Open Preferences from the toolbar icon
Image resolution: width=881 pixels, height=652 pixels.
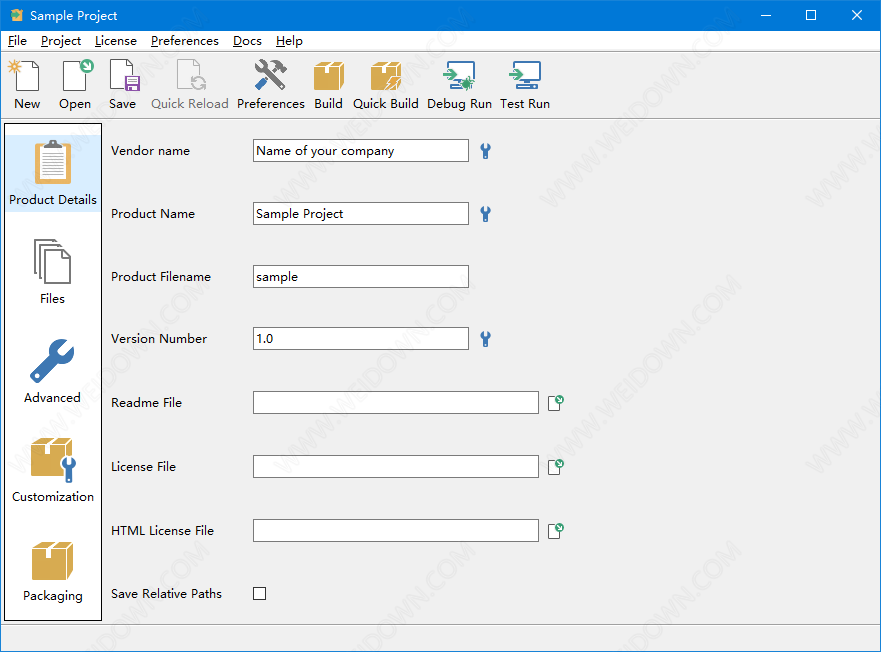(x=271, y=84)
